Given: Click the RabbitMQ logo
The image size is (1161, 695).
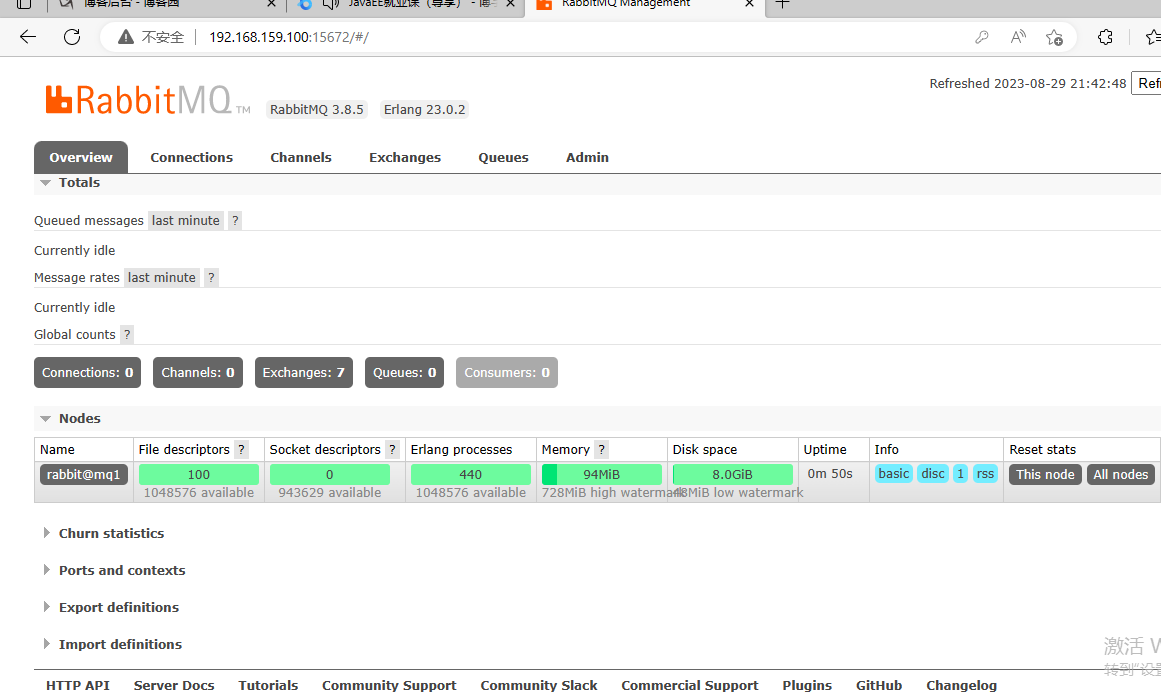Looking at the screenshot, I should click(147, 100).
